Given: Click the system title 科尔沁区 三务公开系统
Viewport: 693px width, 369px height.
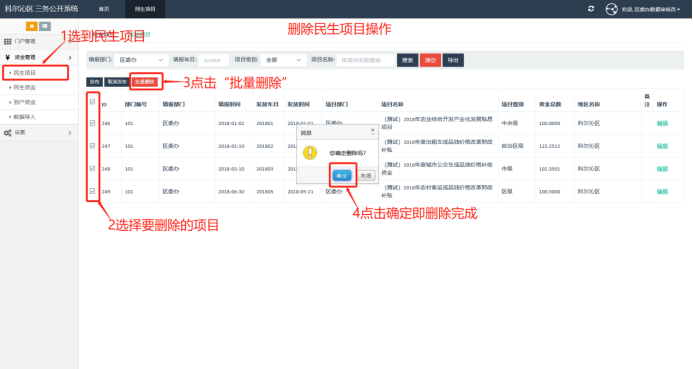Looking at the screenshot, I should pyautogui.click(x=42, y=8).
